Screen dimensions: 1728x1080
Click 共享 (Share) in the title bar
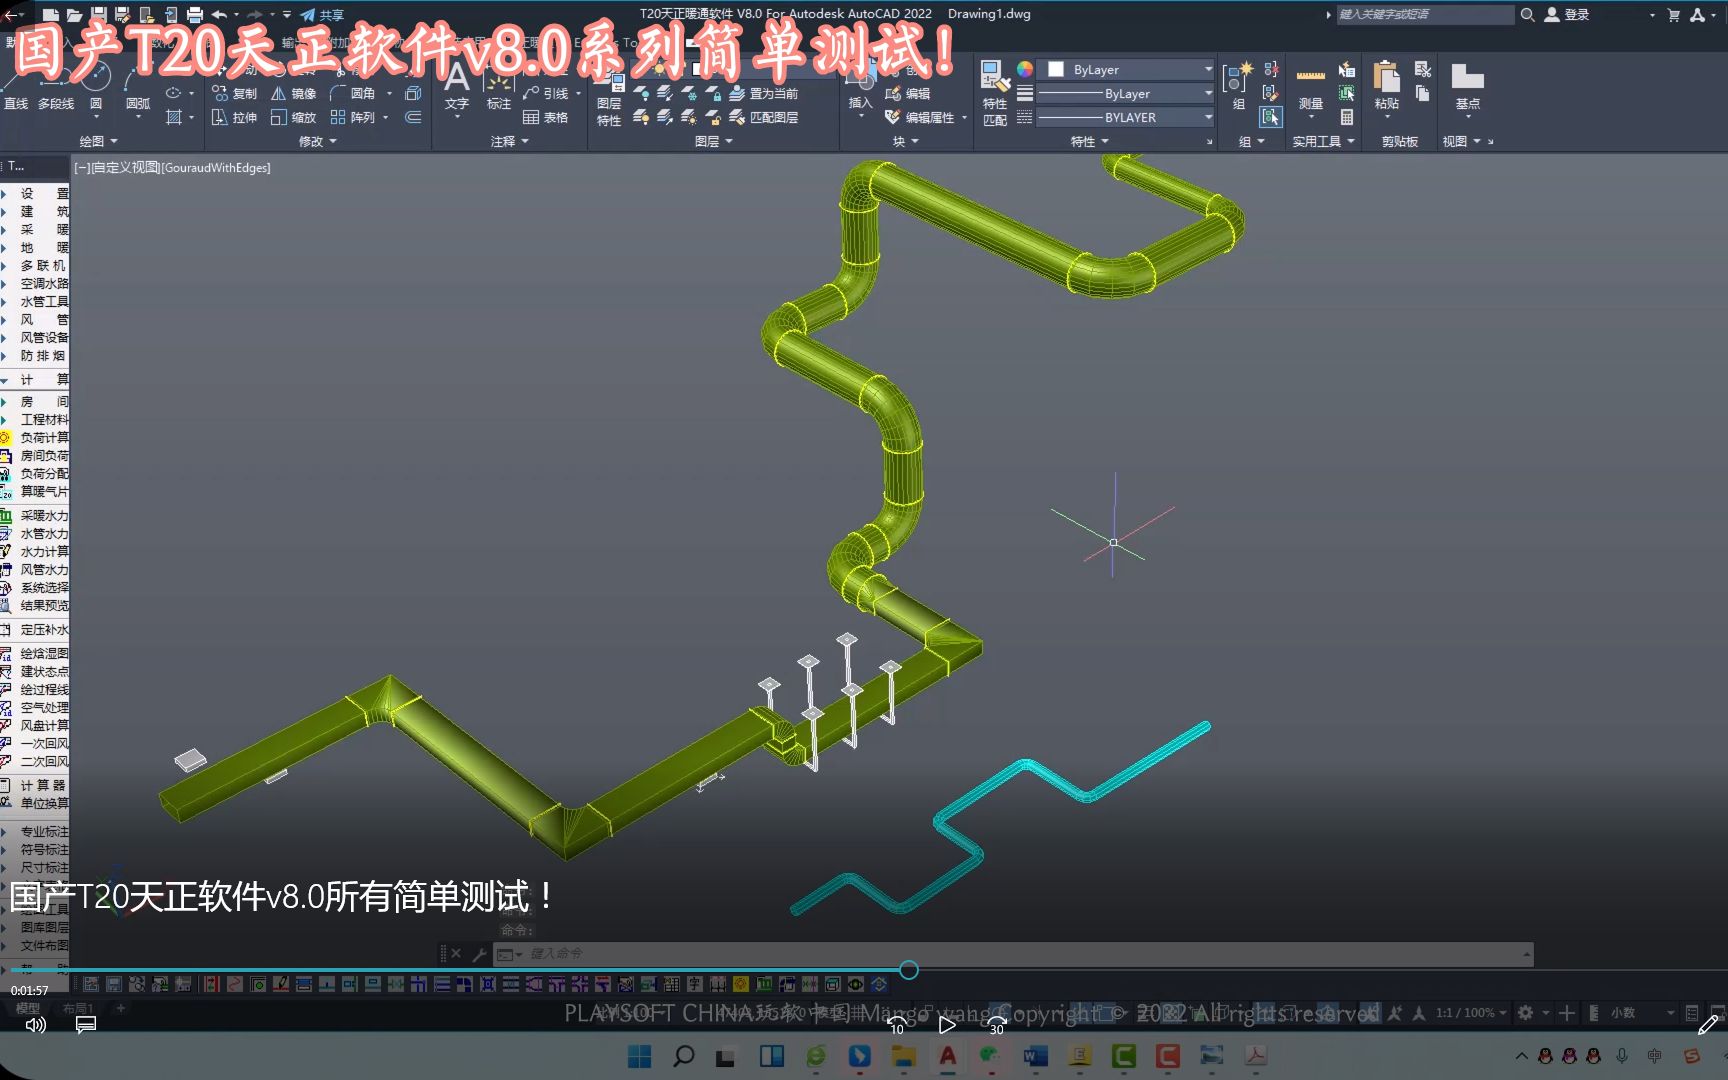[x=322, y=14]
